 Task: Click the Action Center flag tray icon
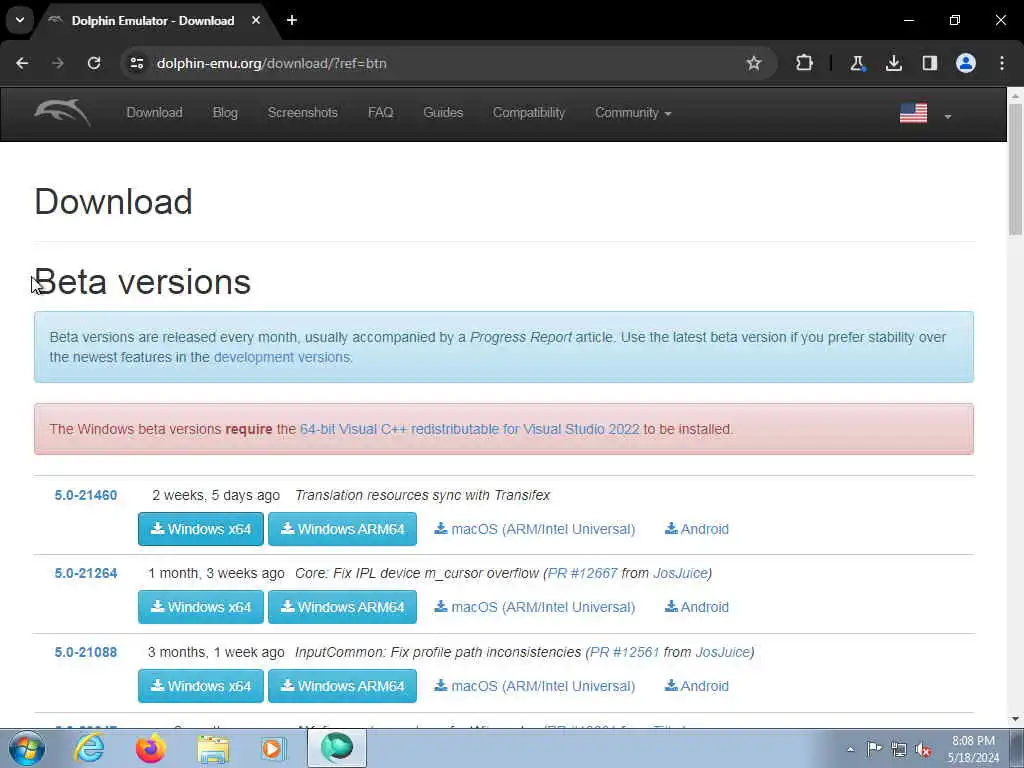[874, 749]
